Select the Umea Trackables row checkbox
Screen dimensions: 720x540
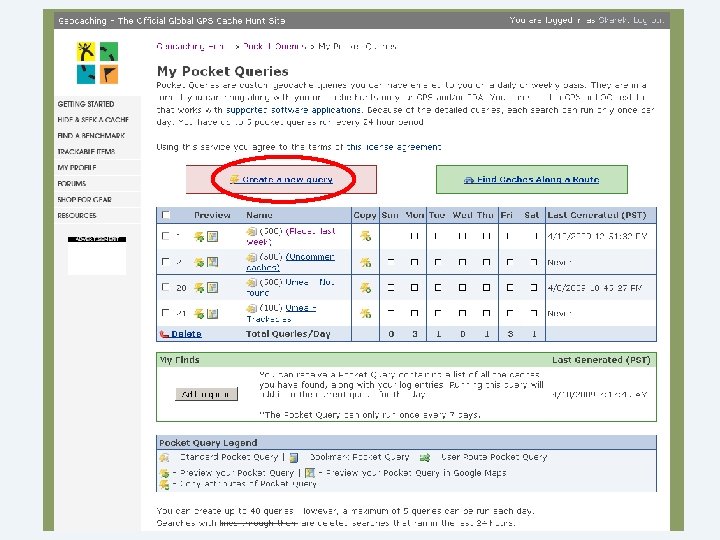(166, 313)
